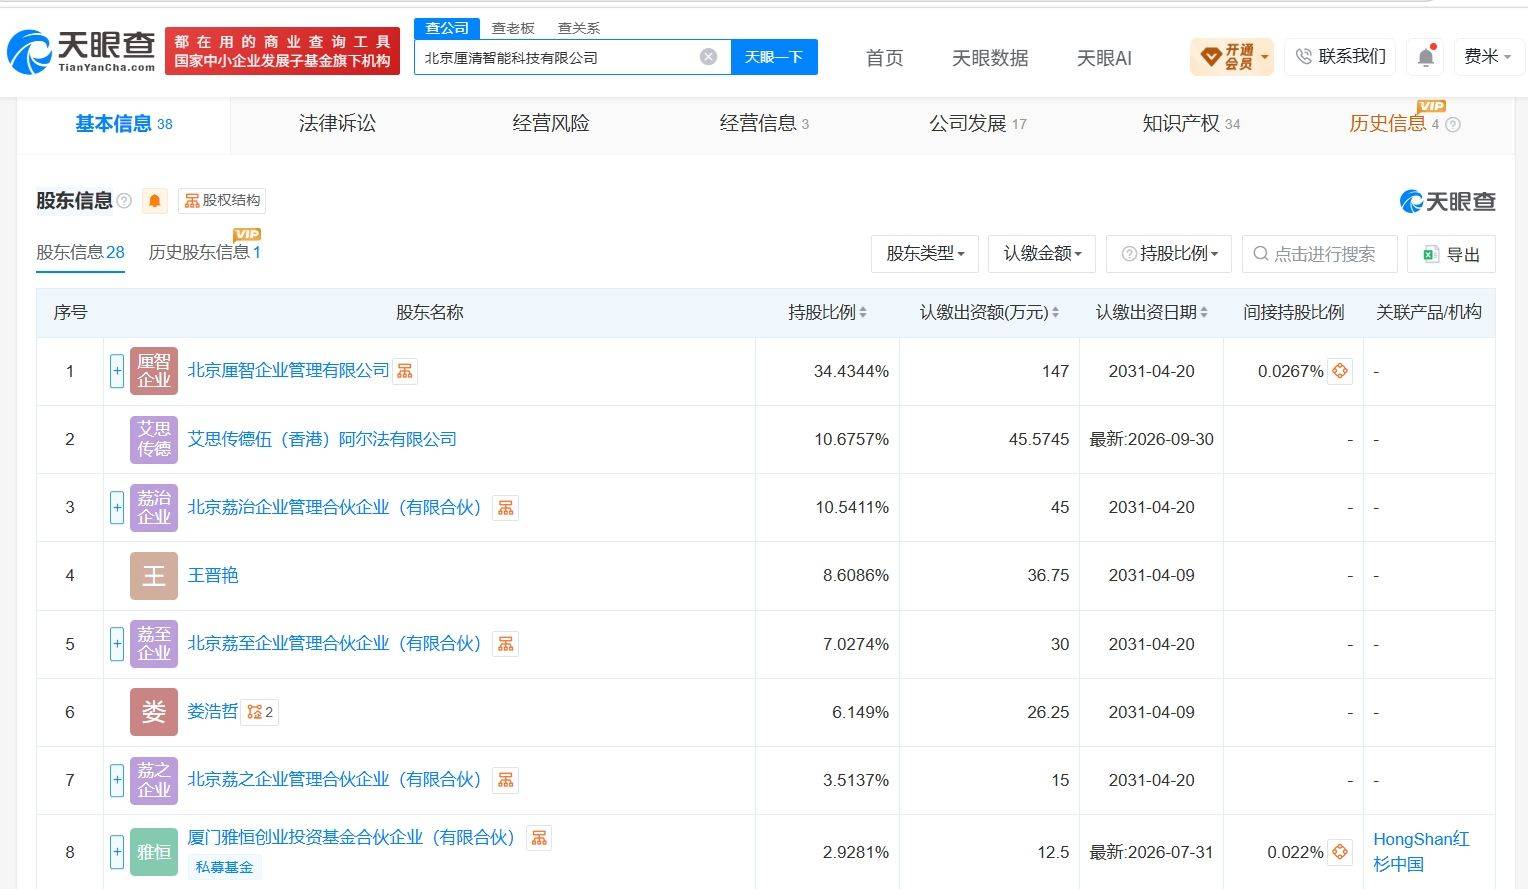
Task: Click the 雅恒 shareholder avatar
Action: (x=154, y=852)
